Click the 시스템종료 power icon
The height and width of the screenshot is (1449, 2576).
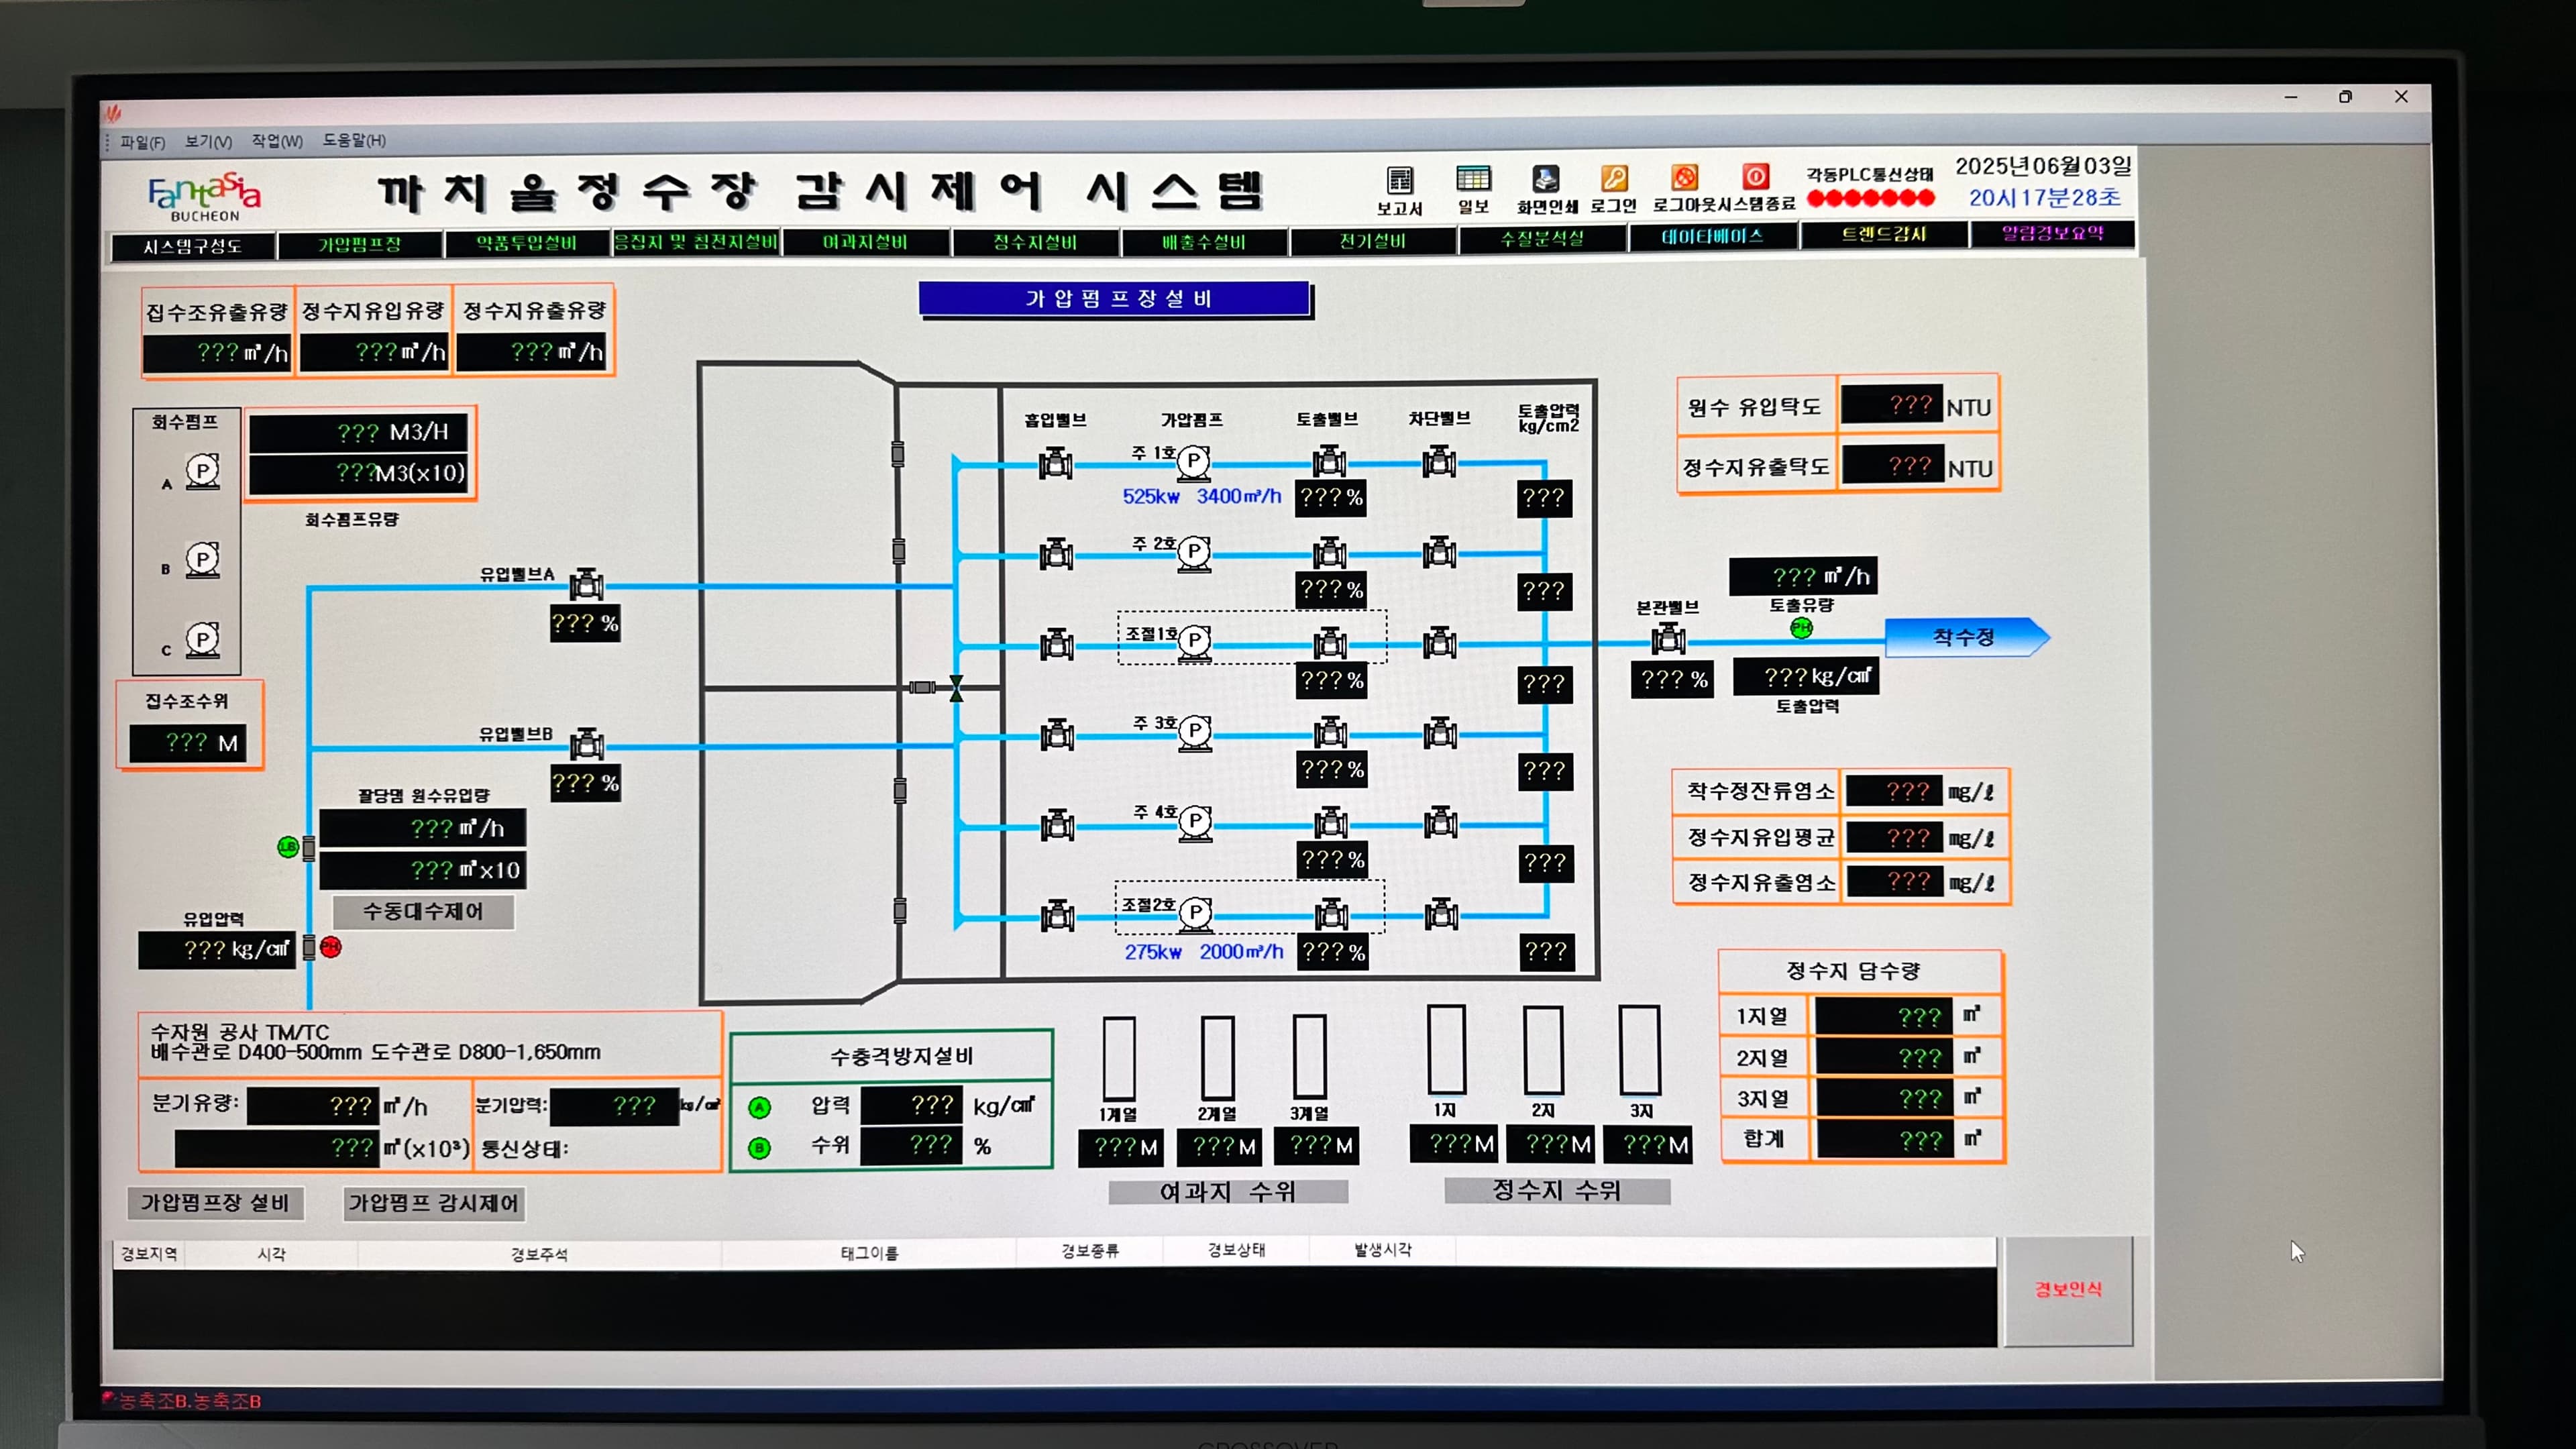pos(1756,178)
